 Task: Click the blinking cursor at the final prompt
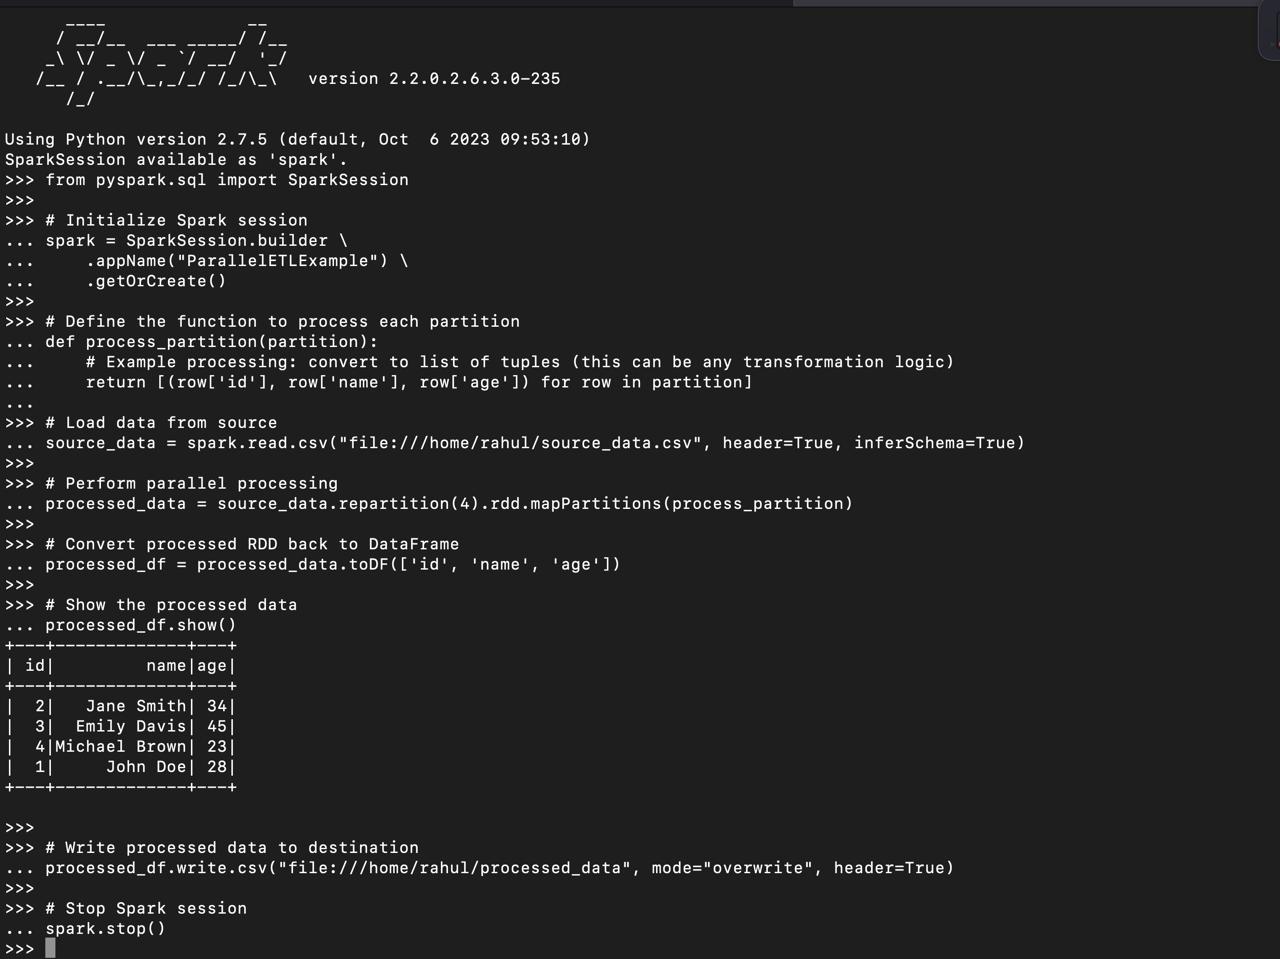(x=51, y=948)
